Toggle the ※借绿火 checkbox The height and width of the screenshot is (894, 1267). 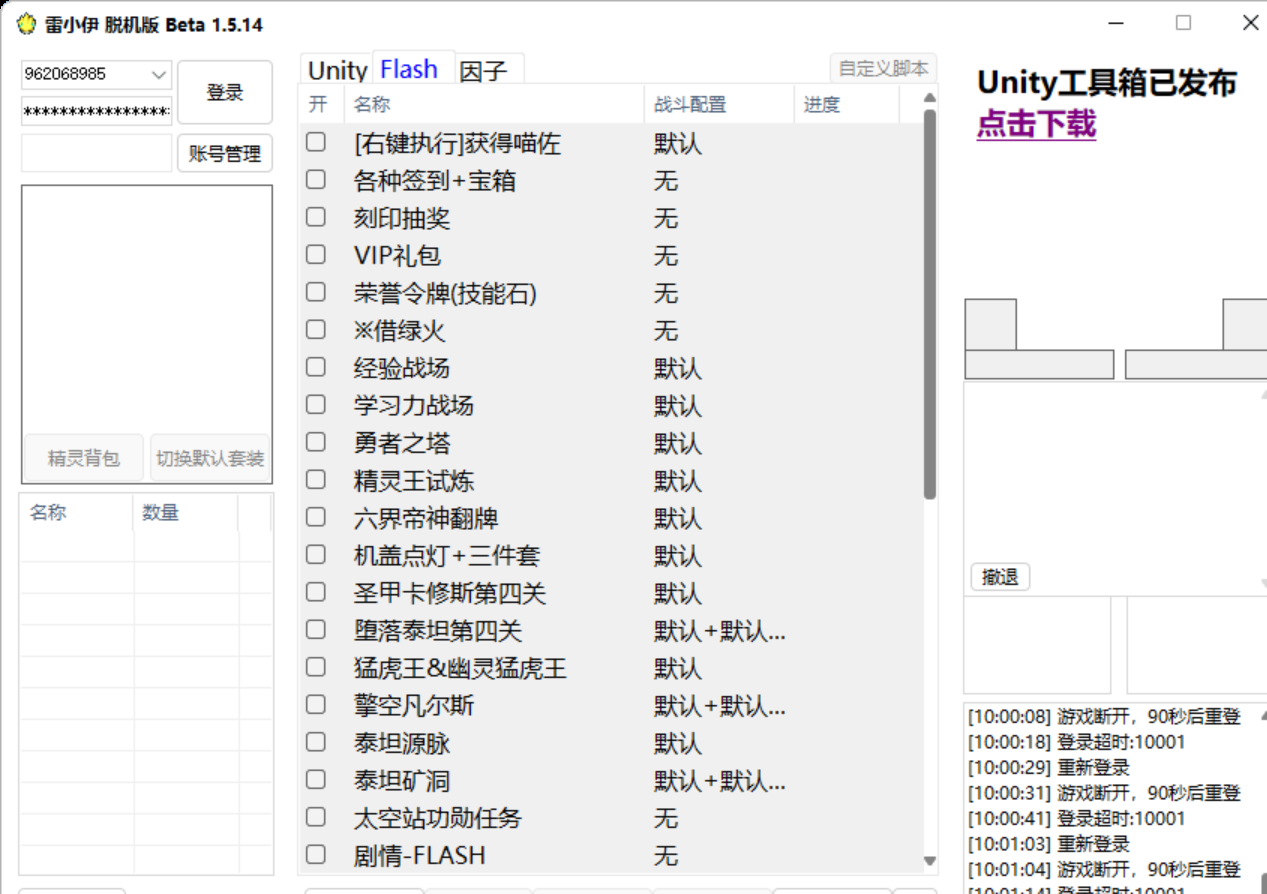[x=316, y=330]
